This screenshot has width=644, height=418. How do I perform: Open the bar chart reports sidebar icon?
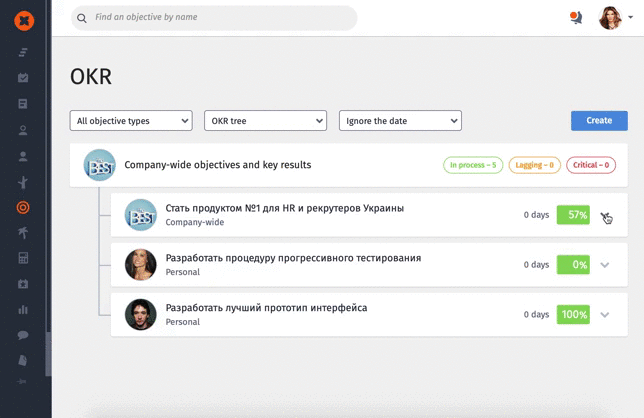(23, 309)
